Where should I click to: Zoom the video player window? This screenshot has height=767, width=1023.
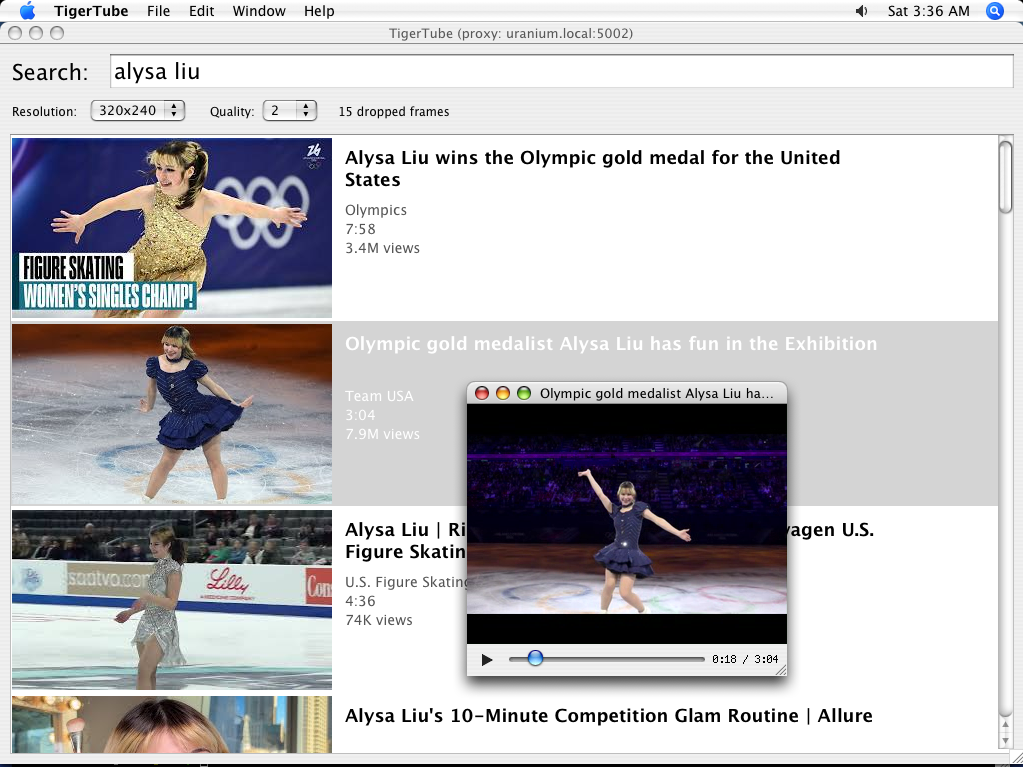click(x=523, y=393)
